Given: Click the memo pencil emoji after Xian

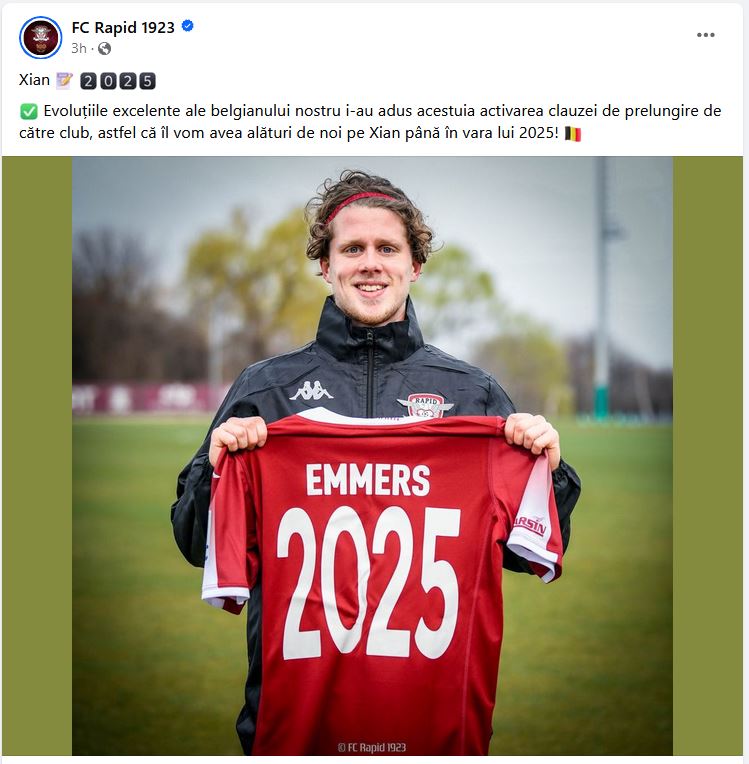Looking at the screenshot, I should [64, 80].
